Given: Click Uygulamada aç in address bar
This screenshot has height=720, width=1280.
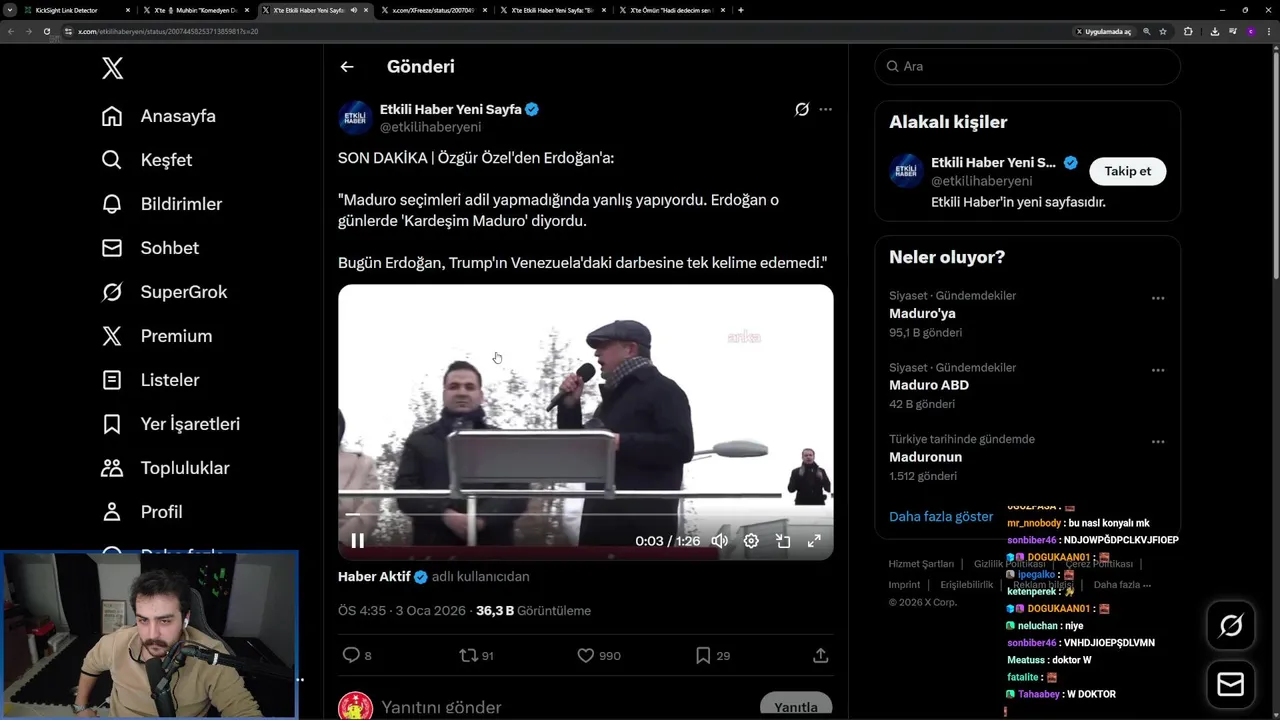Looking at the screenshot, I should pyautogui.click(x=1104, y=31).
